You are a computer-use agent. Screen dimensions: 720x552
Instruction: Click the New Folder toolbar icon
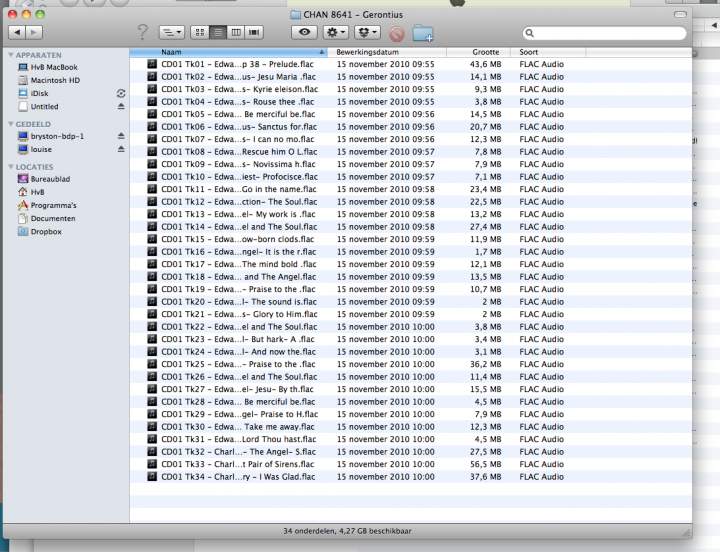pos(423,33)
